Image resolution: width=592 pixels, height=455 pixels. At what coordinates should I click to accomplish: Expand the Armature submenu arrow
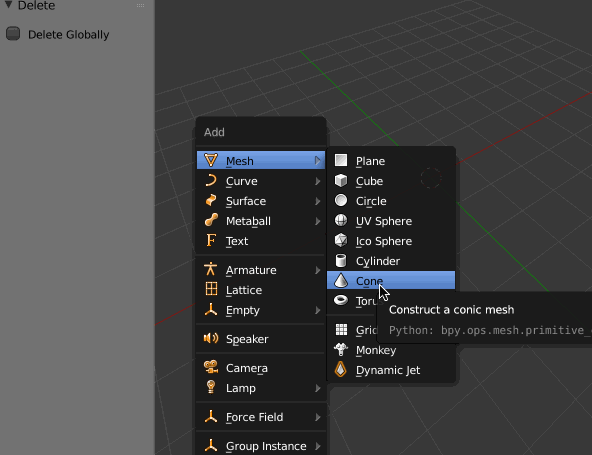(x=318, y=270)
